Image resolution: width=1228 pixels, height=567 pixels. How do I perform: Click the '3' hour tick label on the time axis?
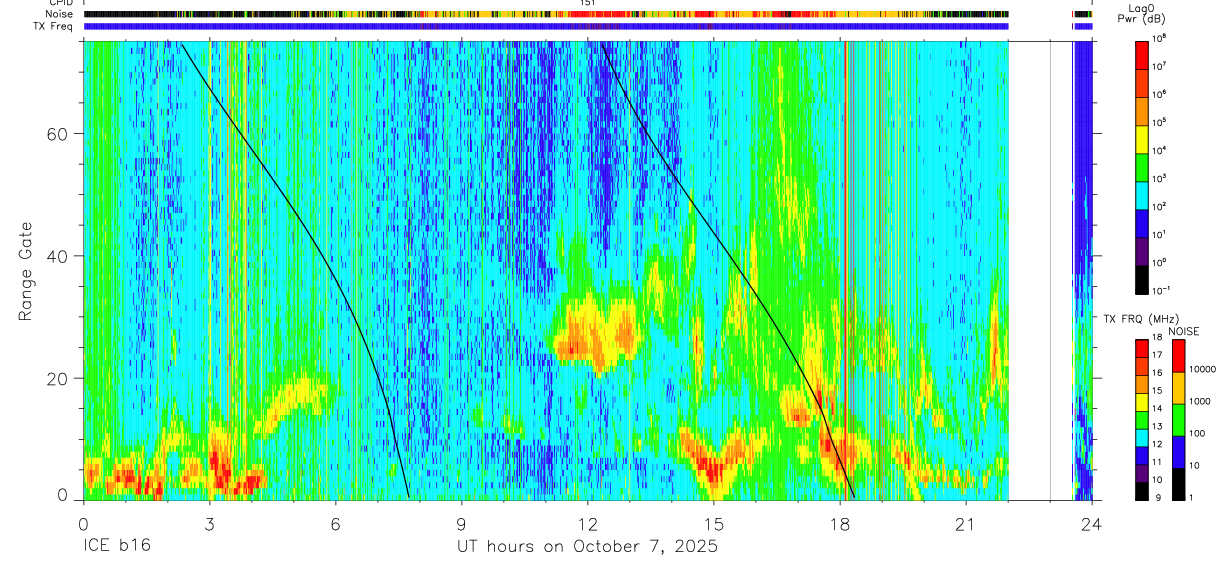point(210,524)
